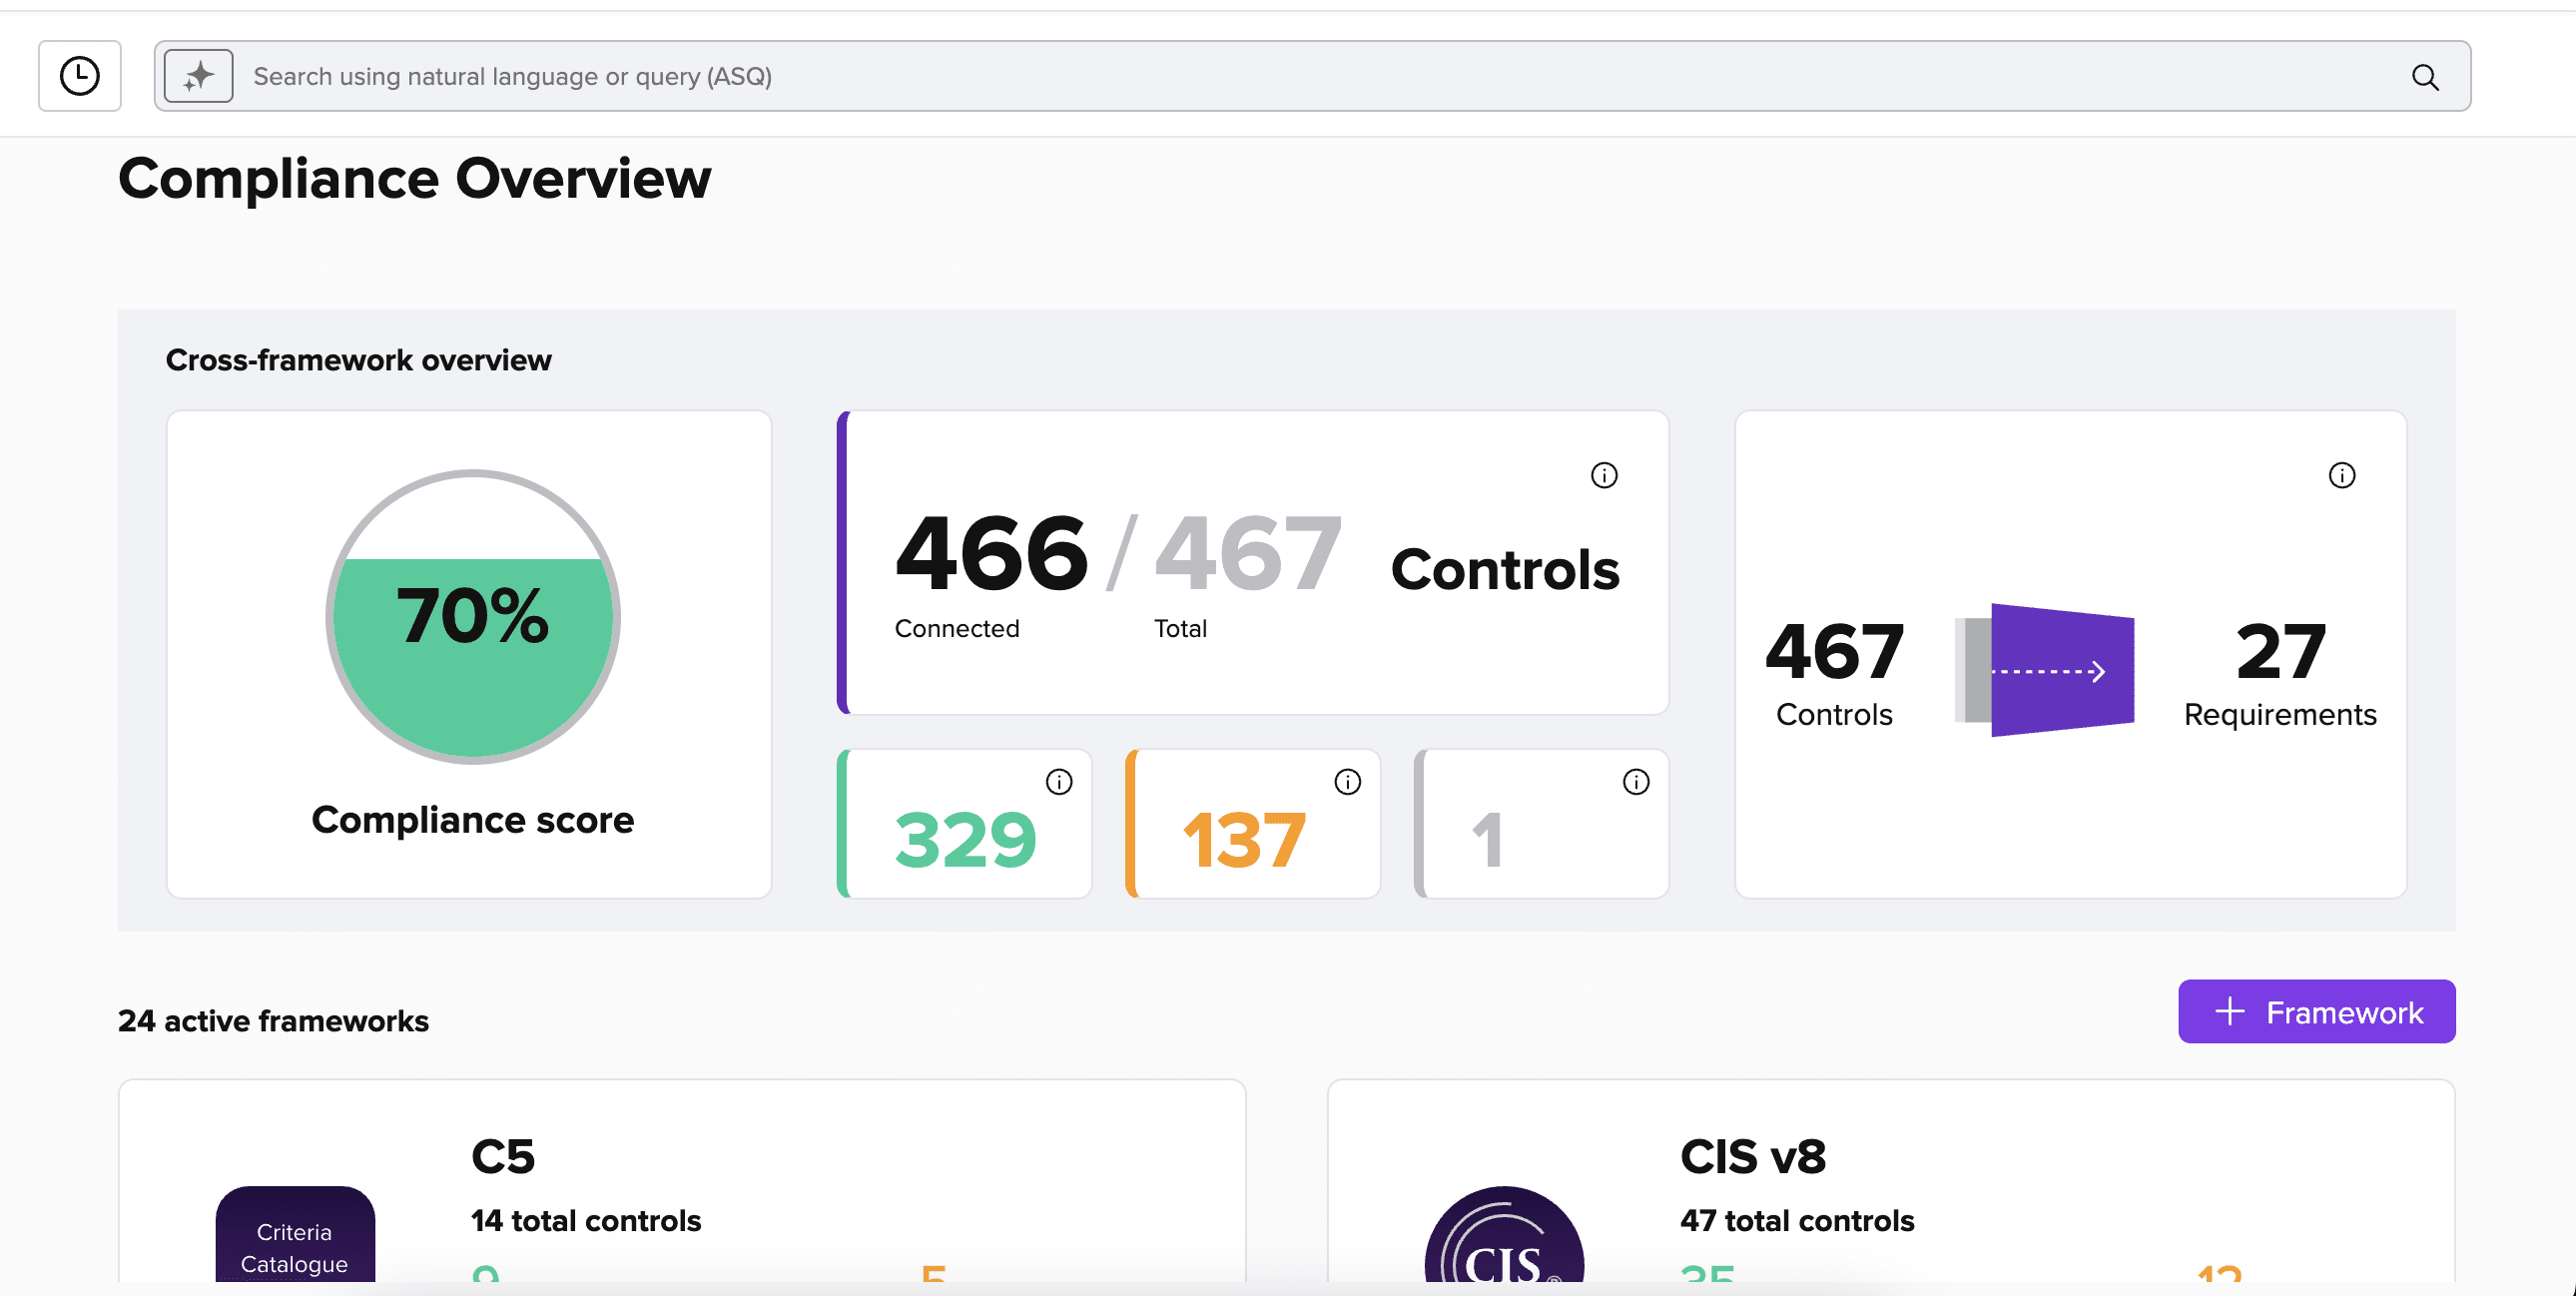Click the info icon on the Requirements card
Image resolution: width=2576 pixels, height=1296 pixels.
(x=2342, y=476)
